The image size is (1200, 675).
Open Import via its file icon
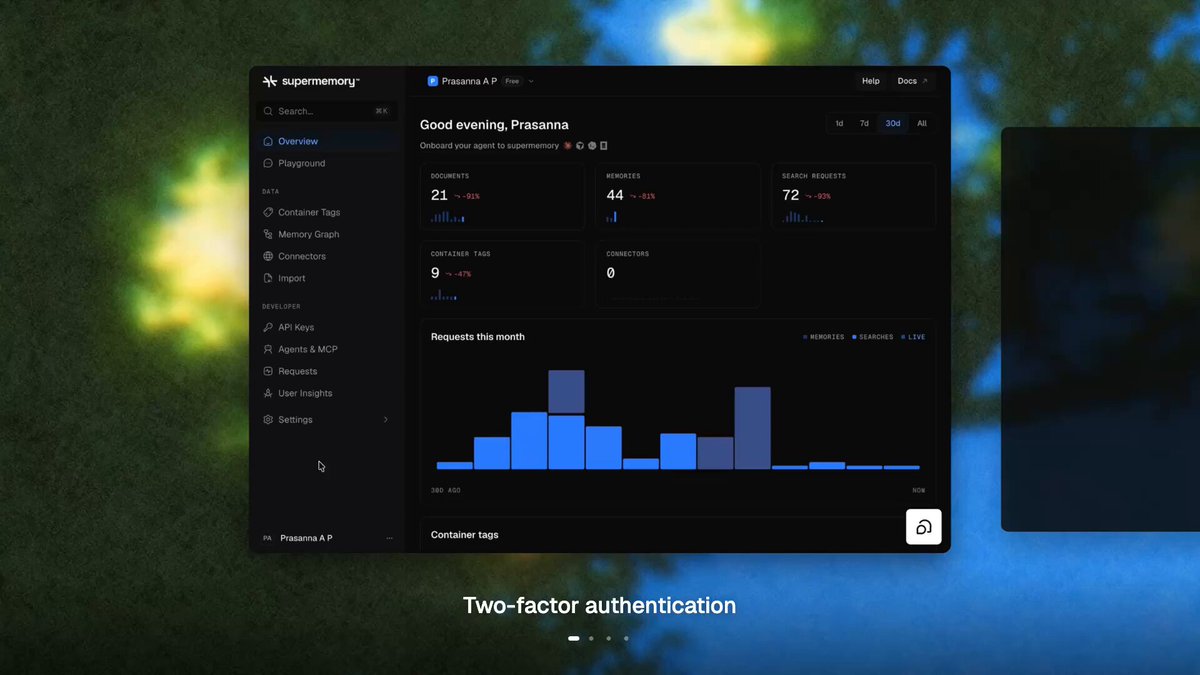coord(268,278)
